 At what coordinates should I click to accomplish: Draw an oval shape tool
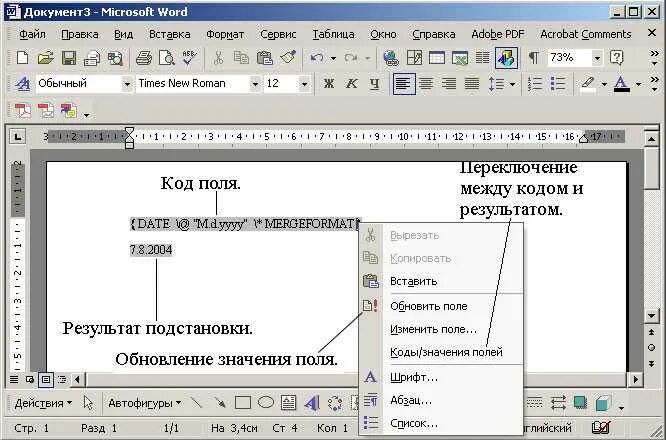coord(266,402)
